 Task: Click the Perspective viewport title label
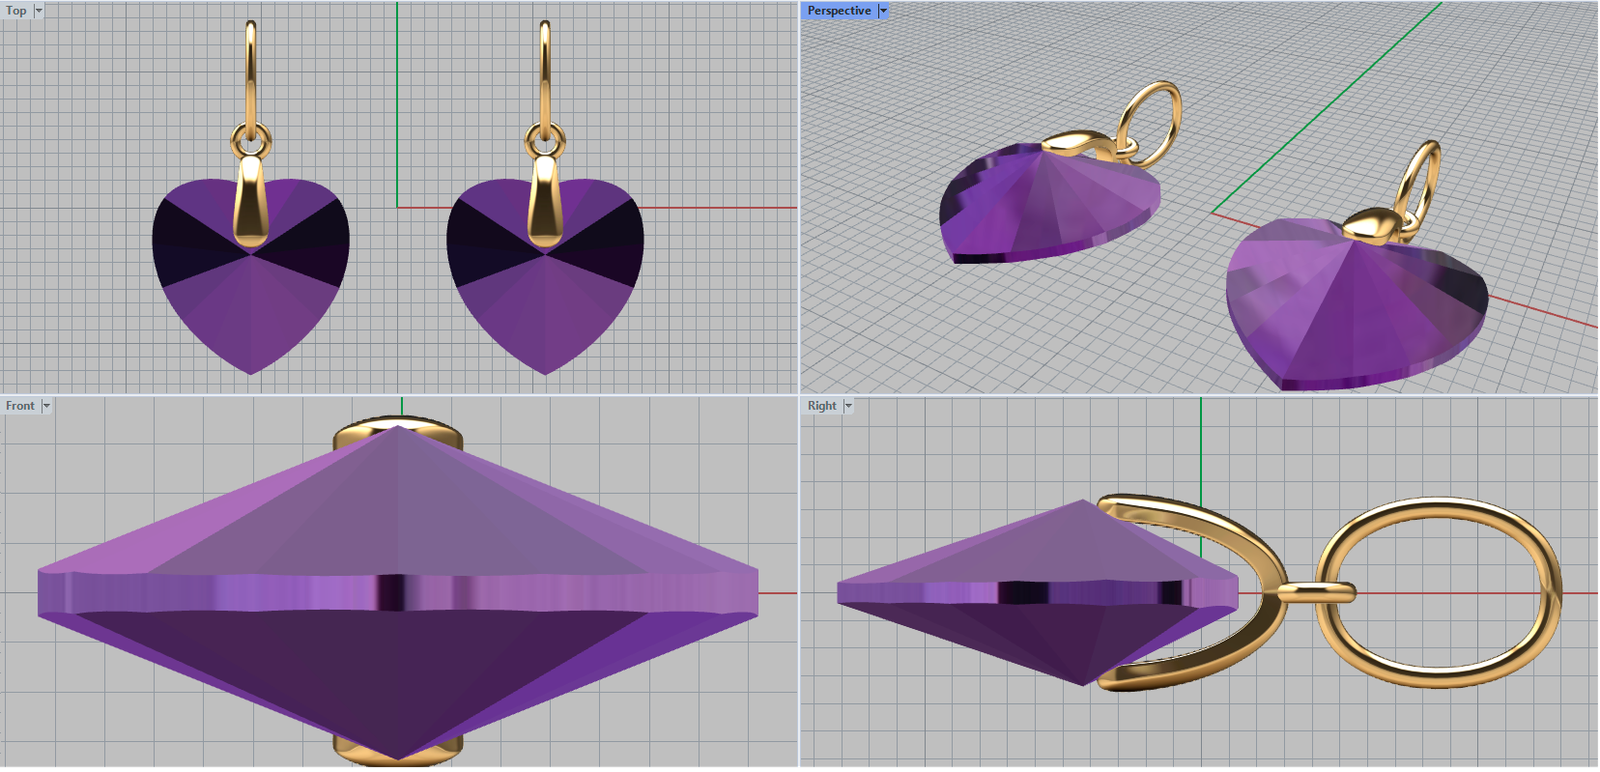click(838, 11)
